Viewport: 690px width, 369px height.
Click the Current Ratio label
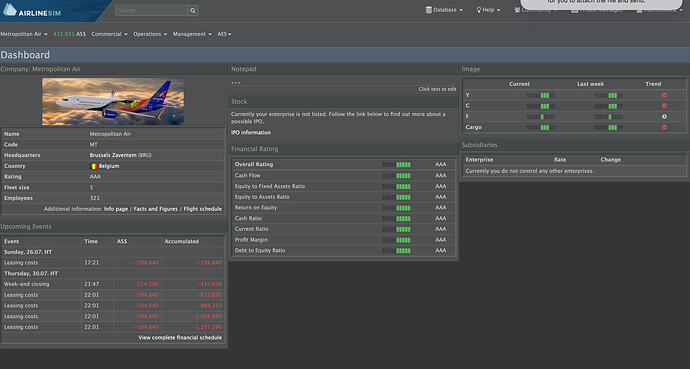coord(251,229)
